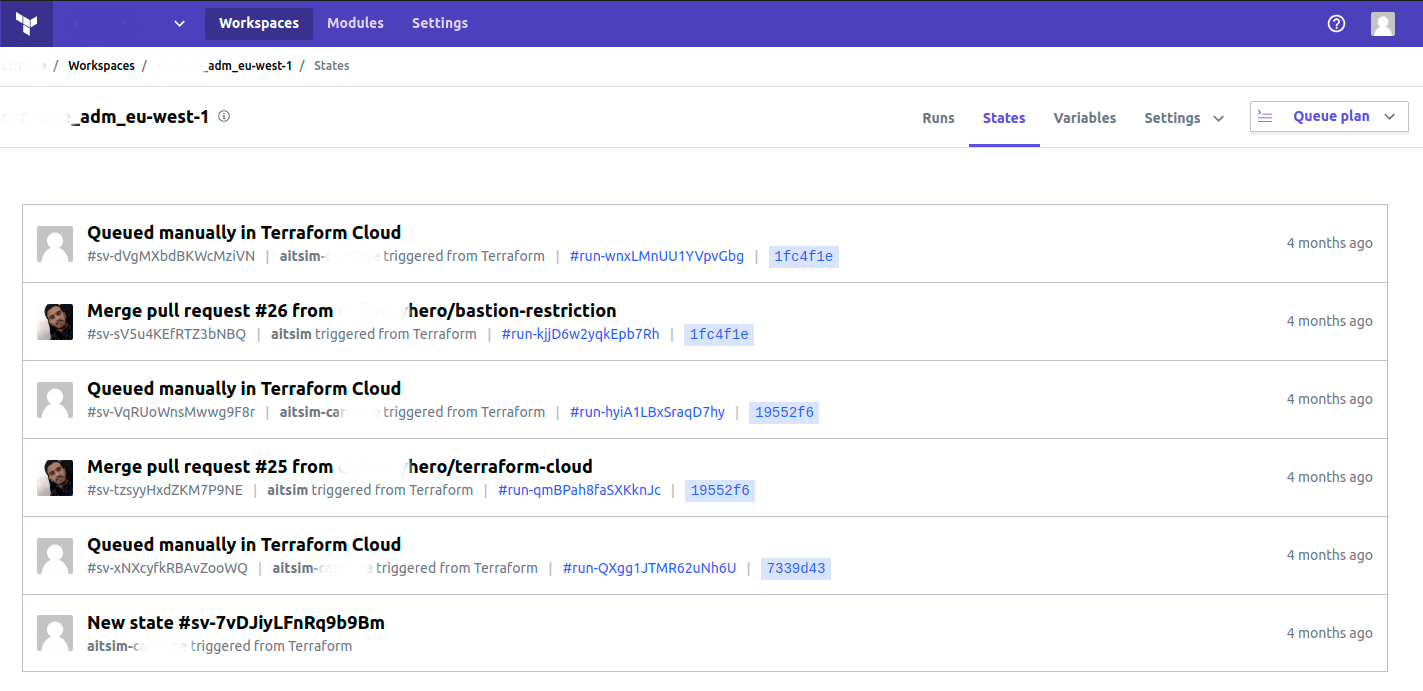Viewport: 1423px width, 691px height.
Task: Open Settings in top navigation bar
Action: click(x=440, y=23)
